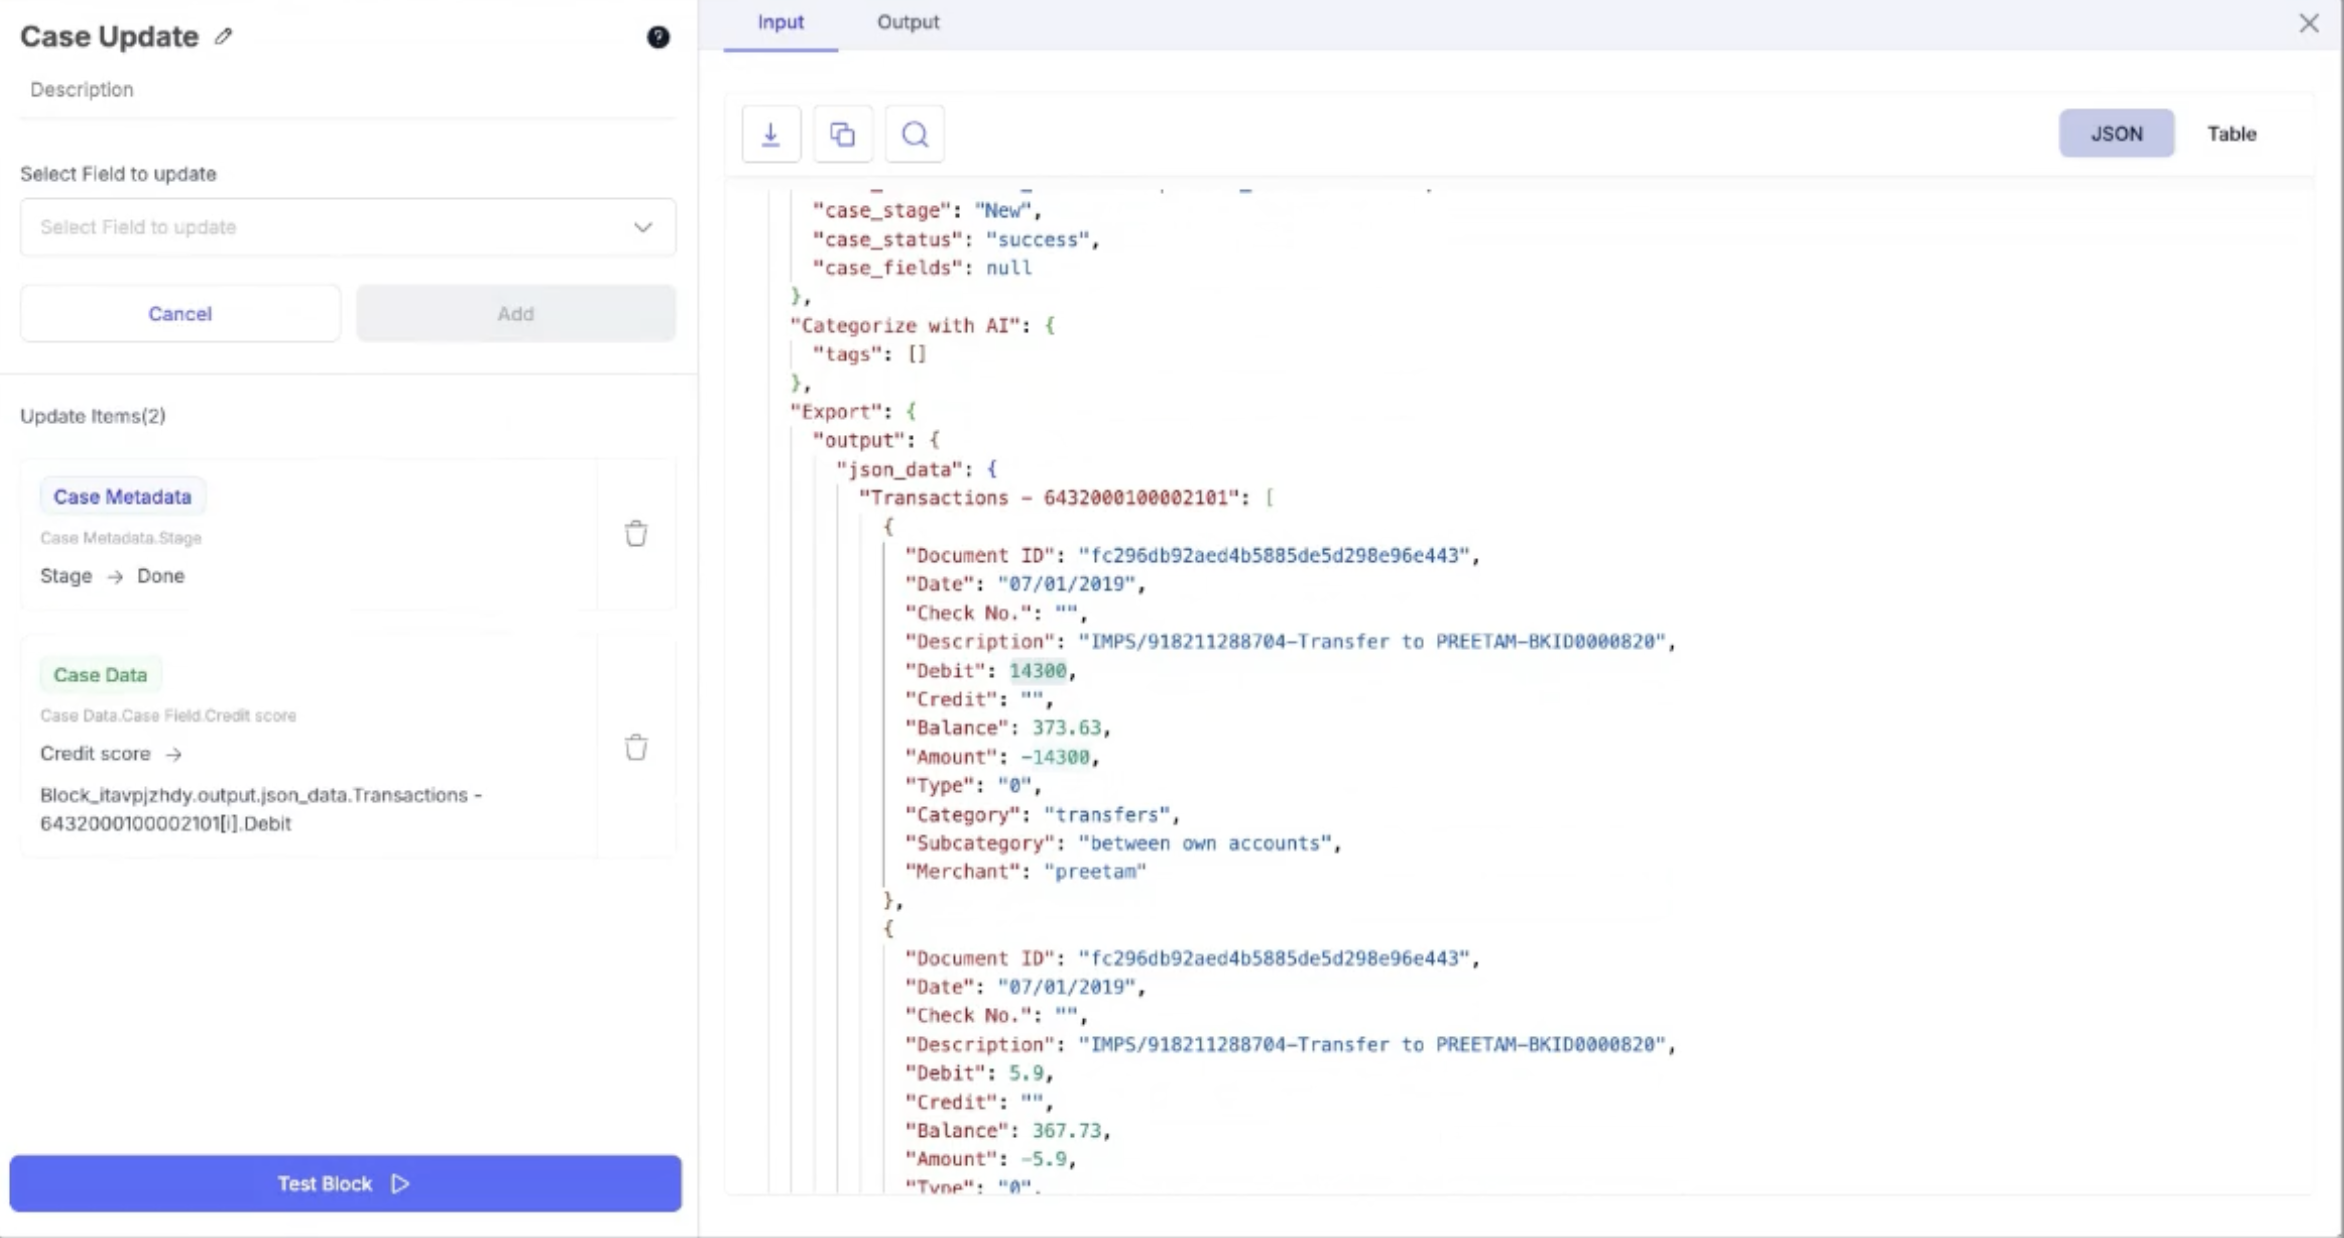This screenshot has height=1238, width=2344.
Task: Select the Case Metadata tag
Action: (x=122, y=497)
